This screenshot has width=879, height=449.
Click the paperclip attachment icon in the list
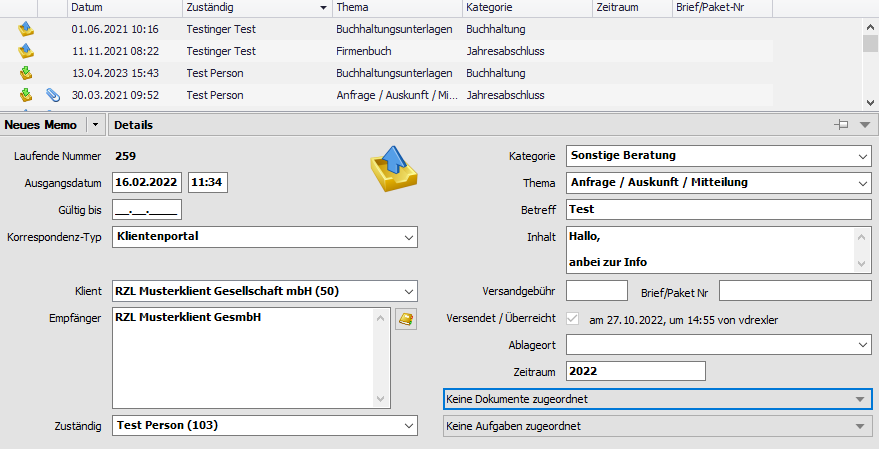54,95
